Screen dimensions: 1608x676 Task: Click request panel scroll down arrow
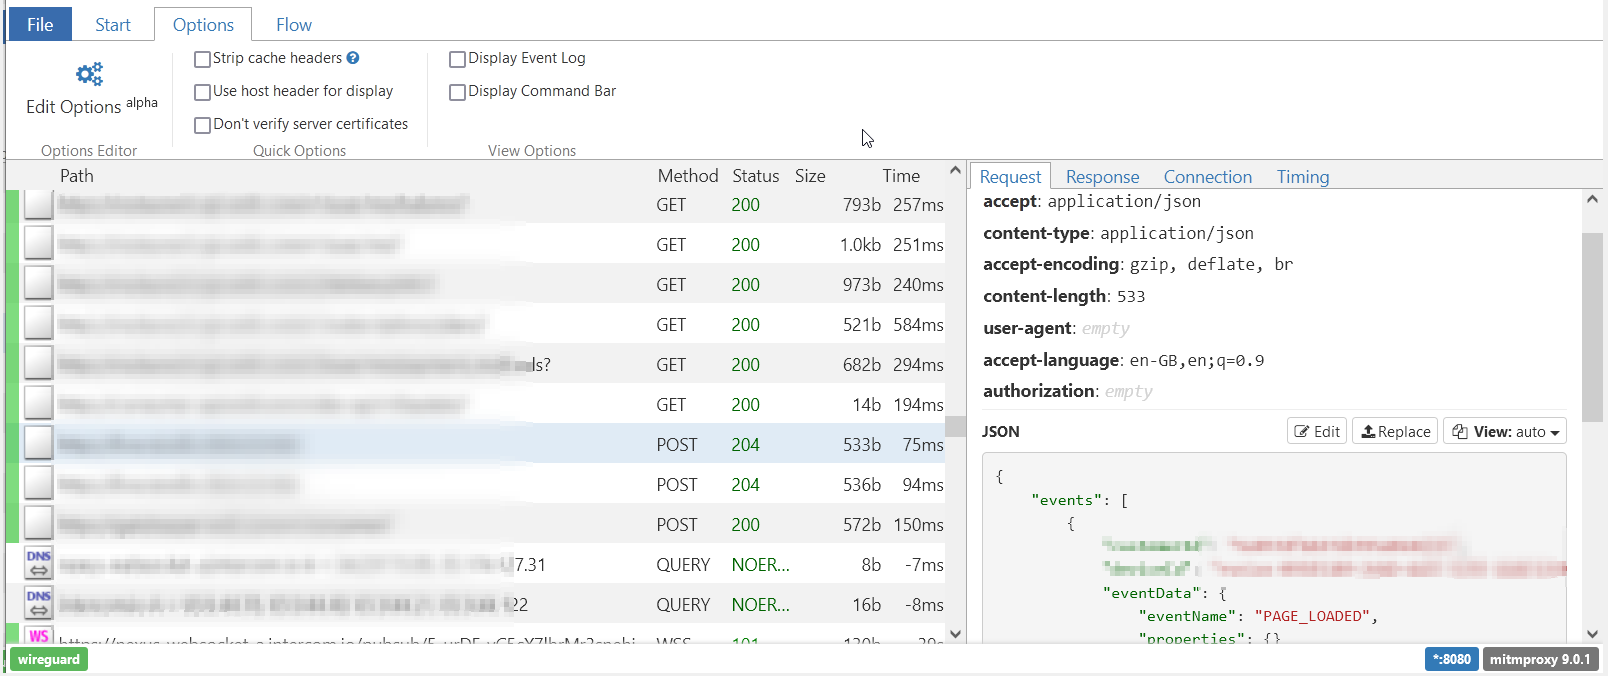click(1592, 633)
